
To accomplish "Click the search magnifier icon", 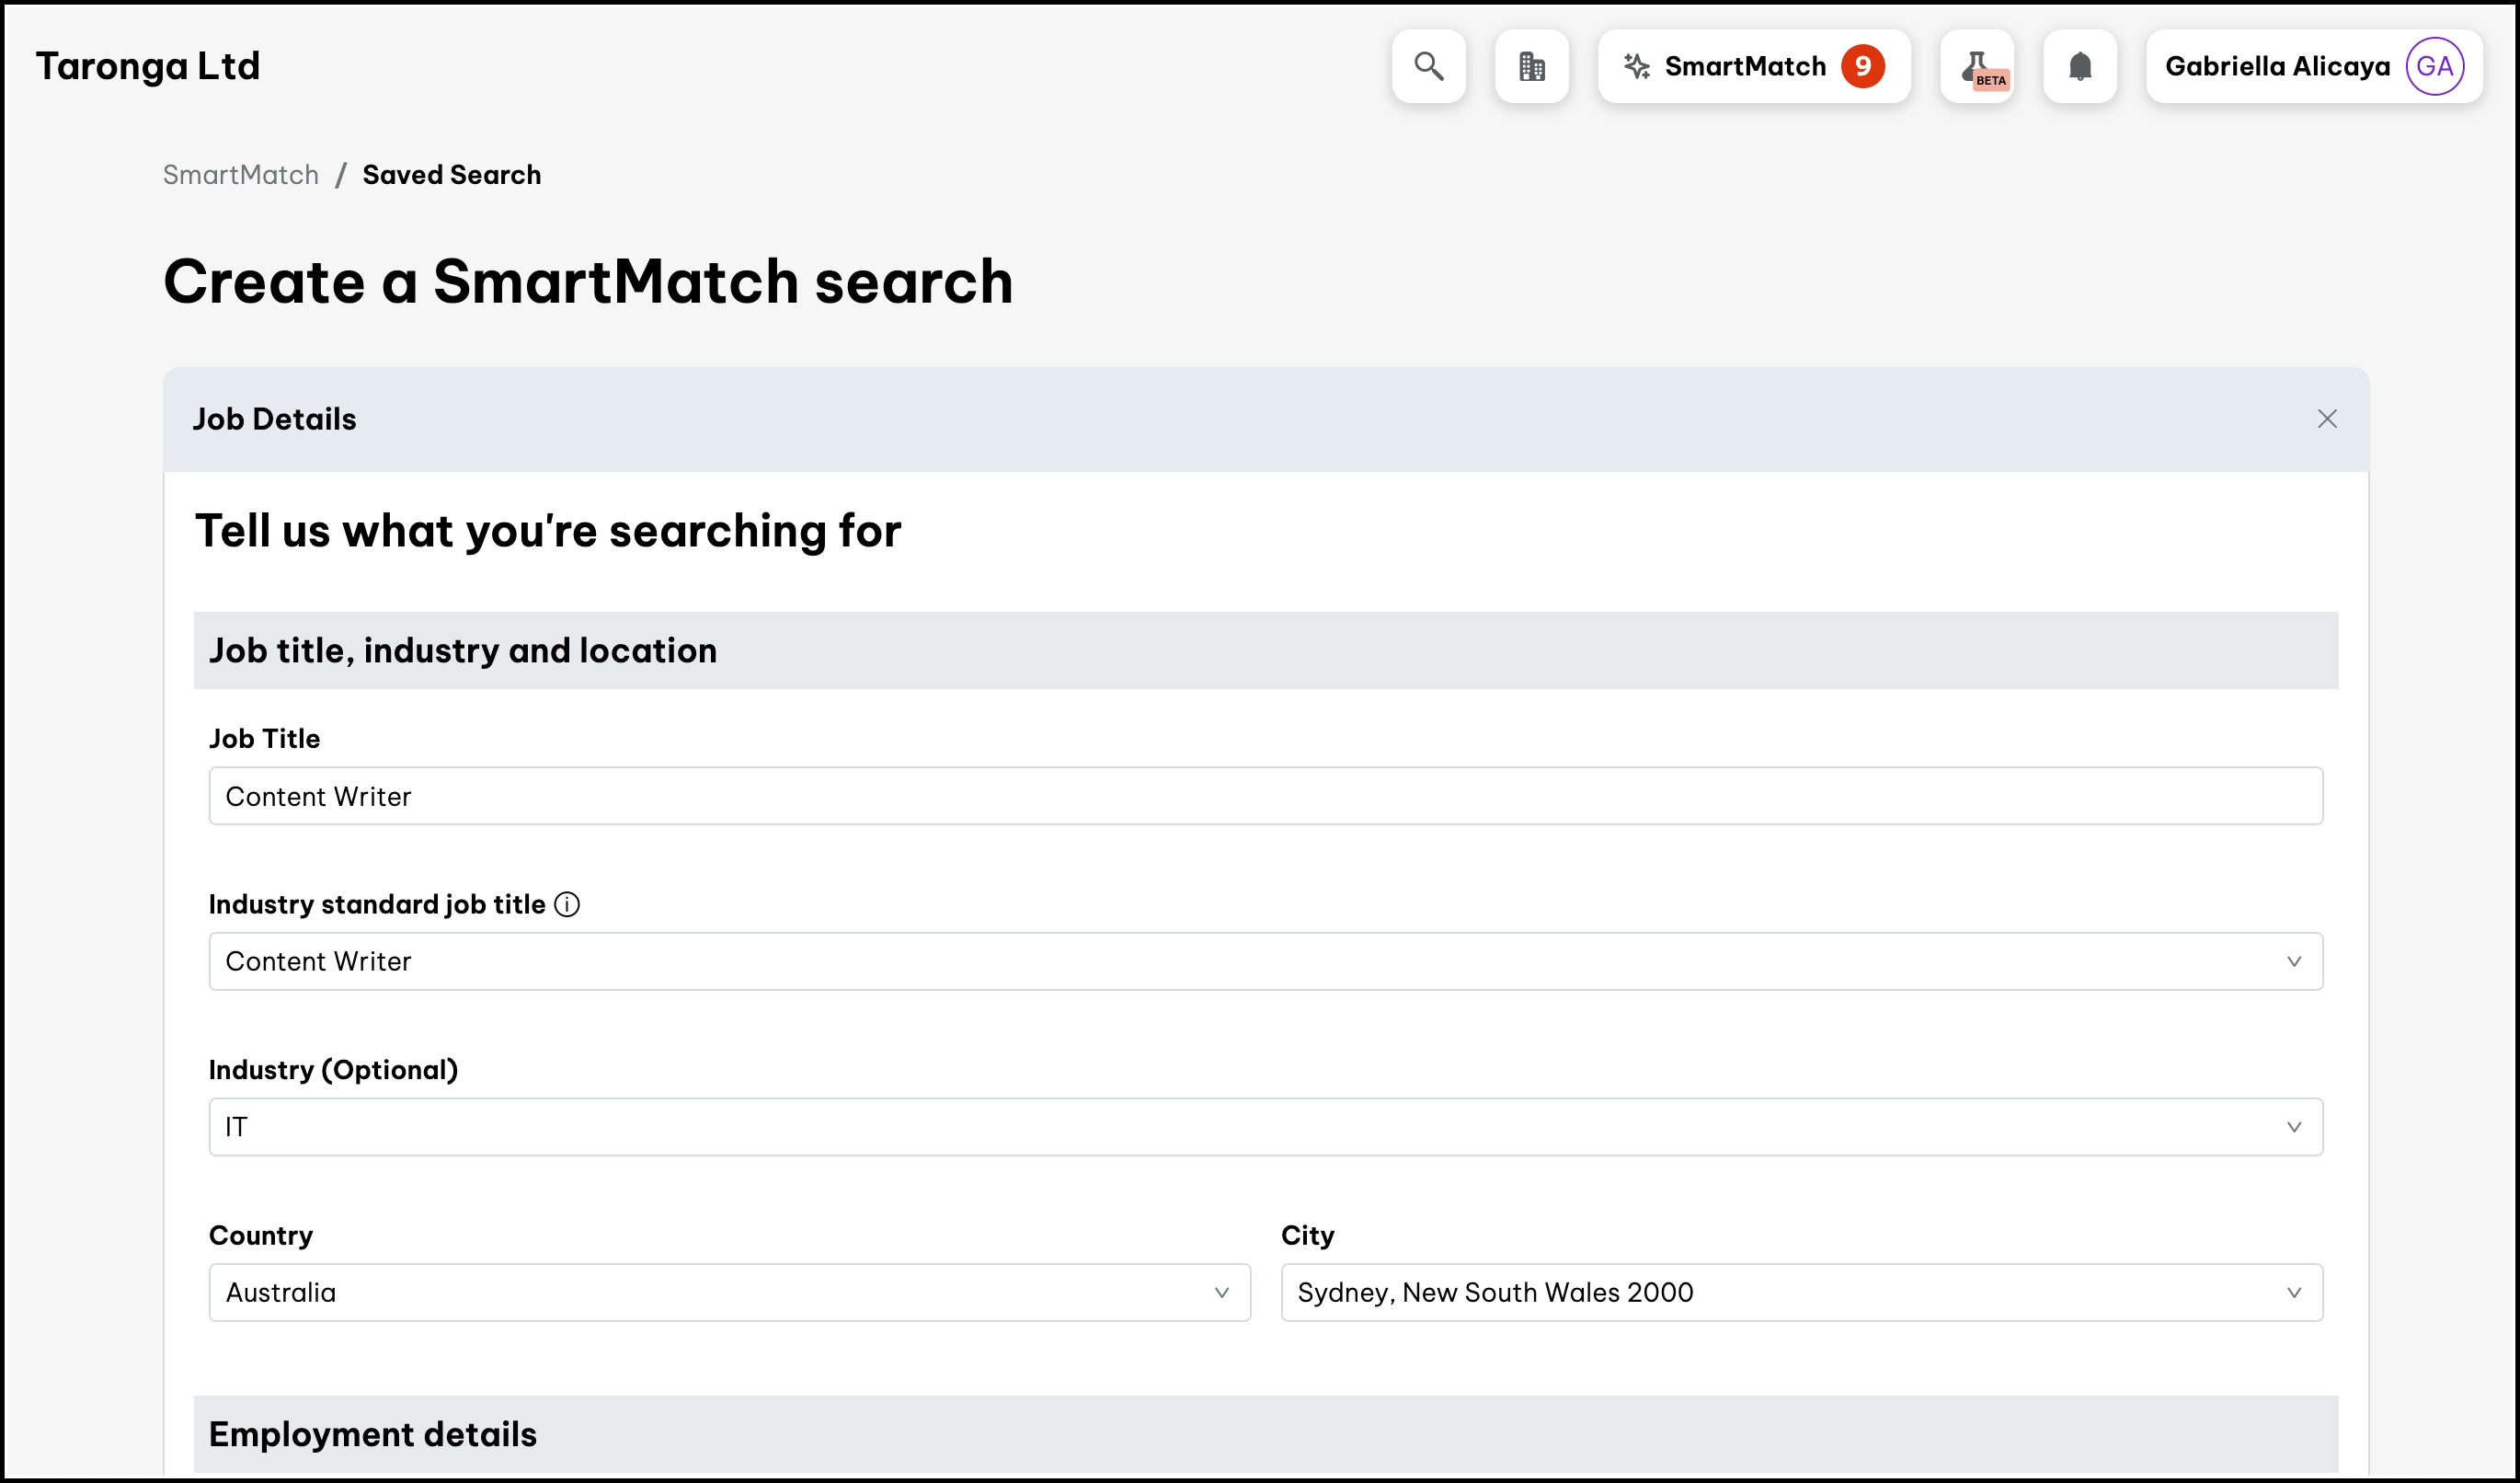I will tap(1428, 66).
